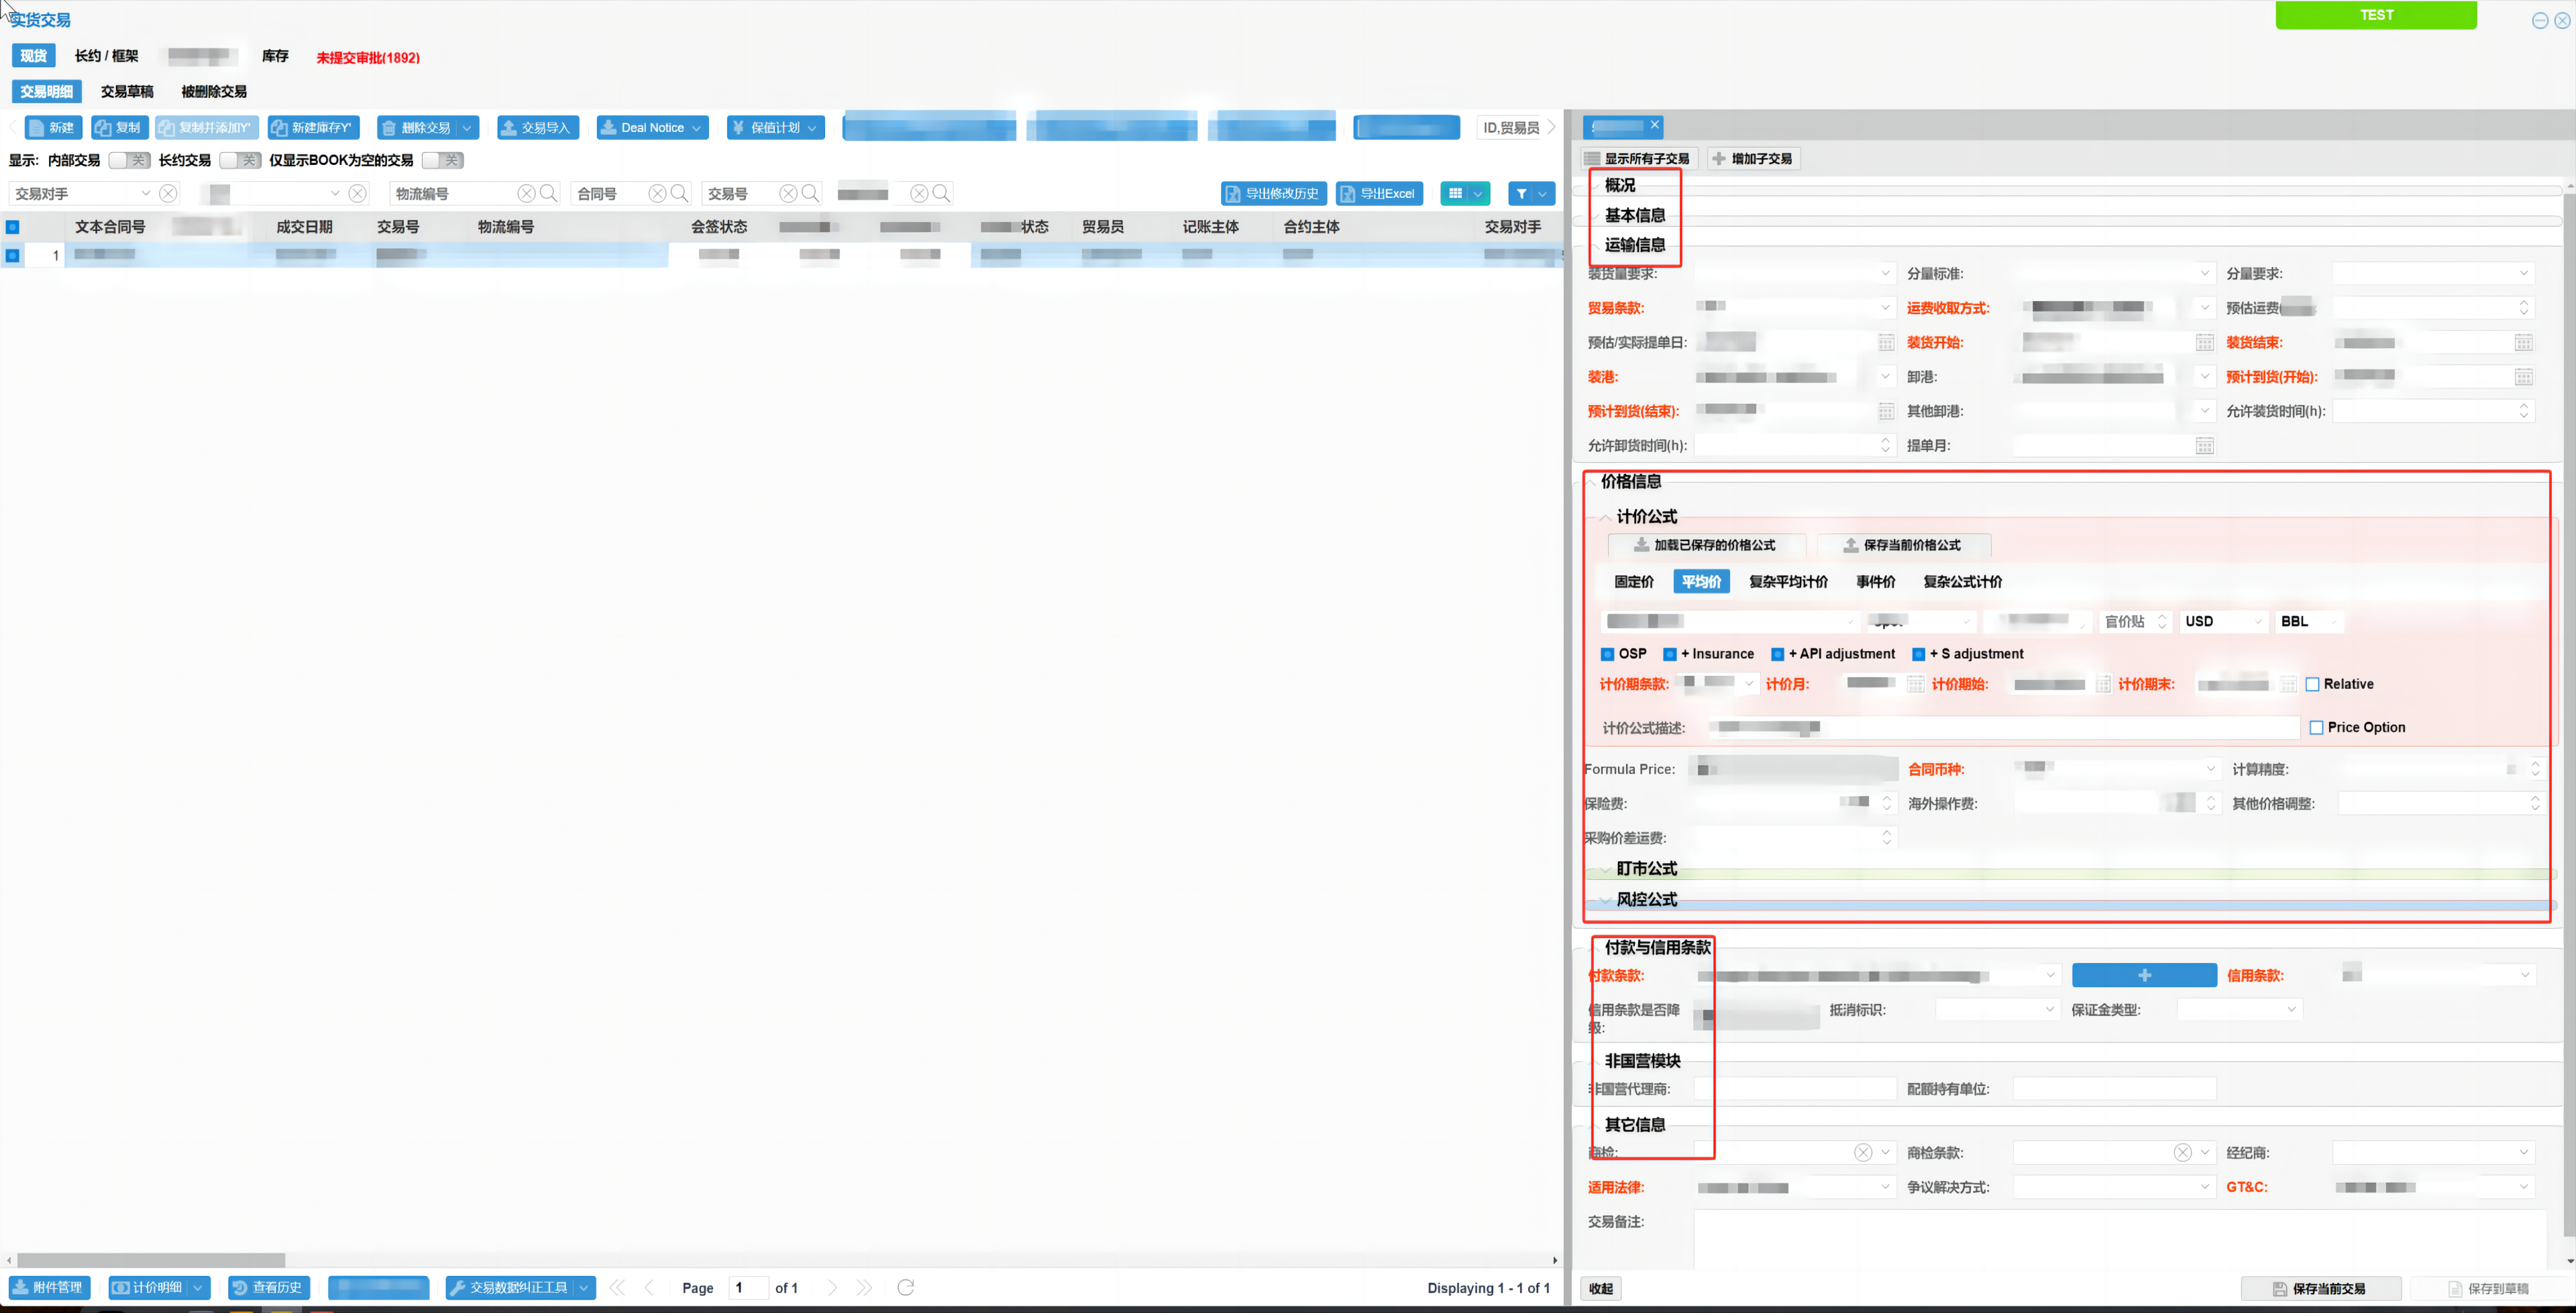Clear the 交易号 search field
2576x1313 pixels.
788,193
